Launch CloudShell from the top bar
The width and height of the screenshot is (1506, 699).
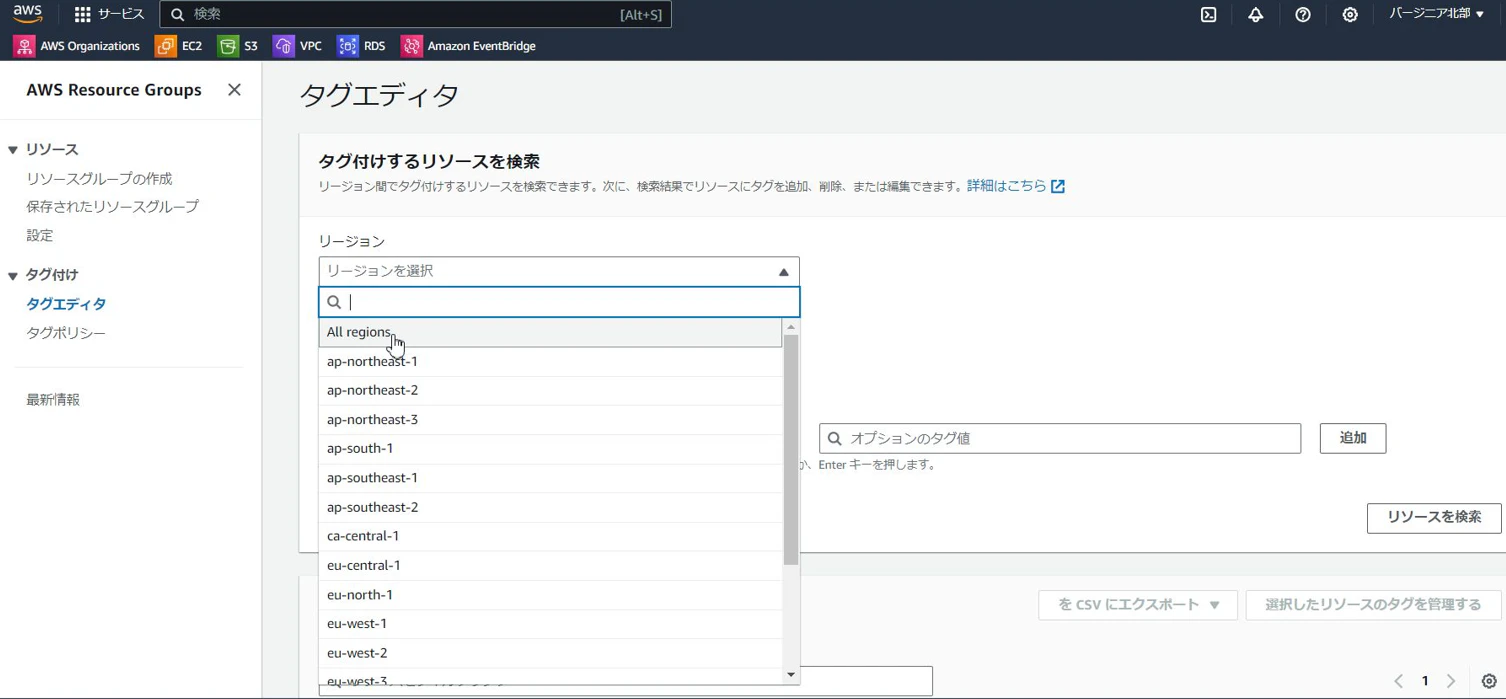click(x=1209, y=14)
